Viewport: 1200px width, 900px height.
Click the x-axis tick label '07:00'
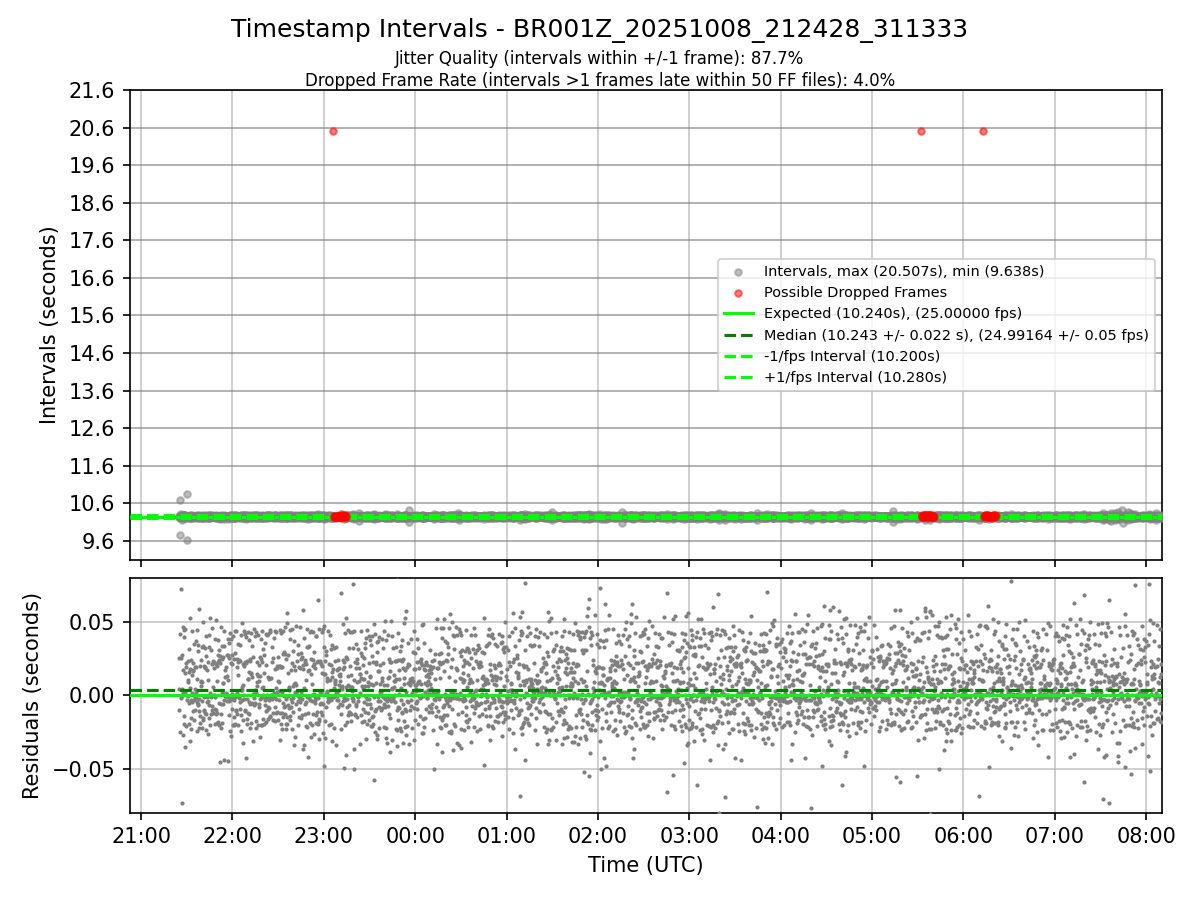coord(1055,836)
